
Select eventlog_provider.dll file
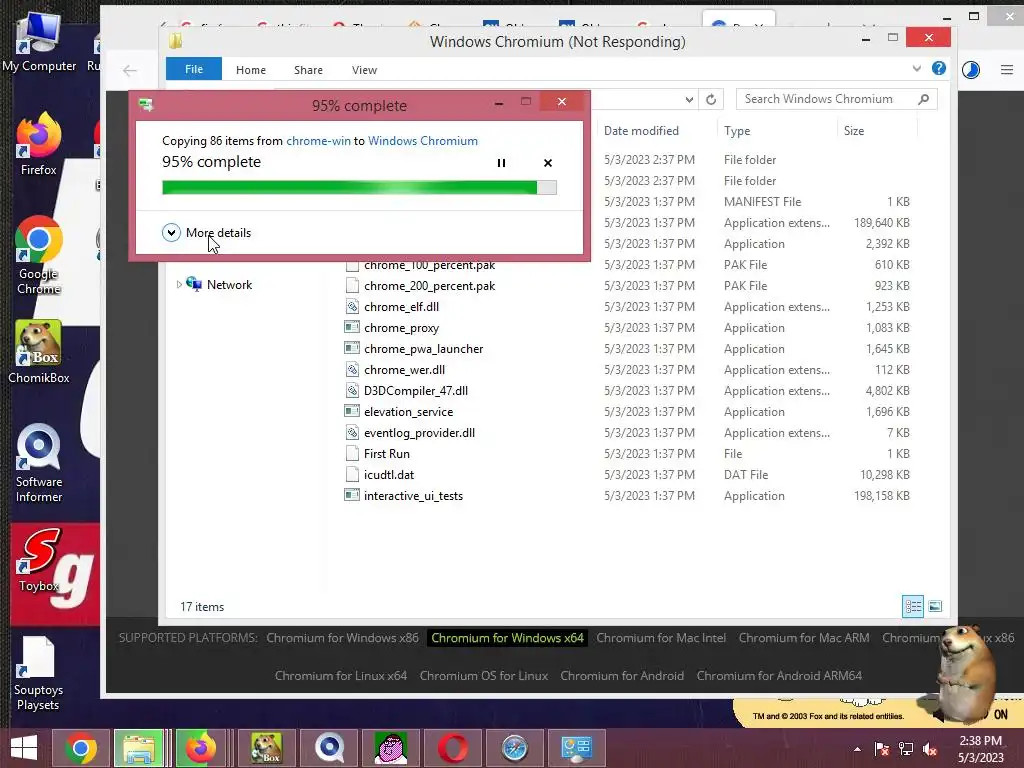pyautogui.click(x=419, y=432)
